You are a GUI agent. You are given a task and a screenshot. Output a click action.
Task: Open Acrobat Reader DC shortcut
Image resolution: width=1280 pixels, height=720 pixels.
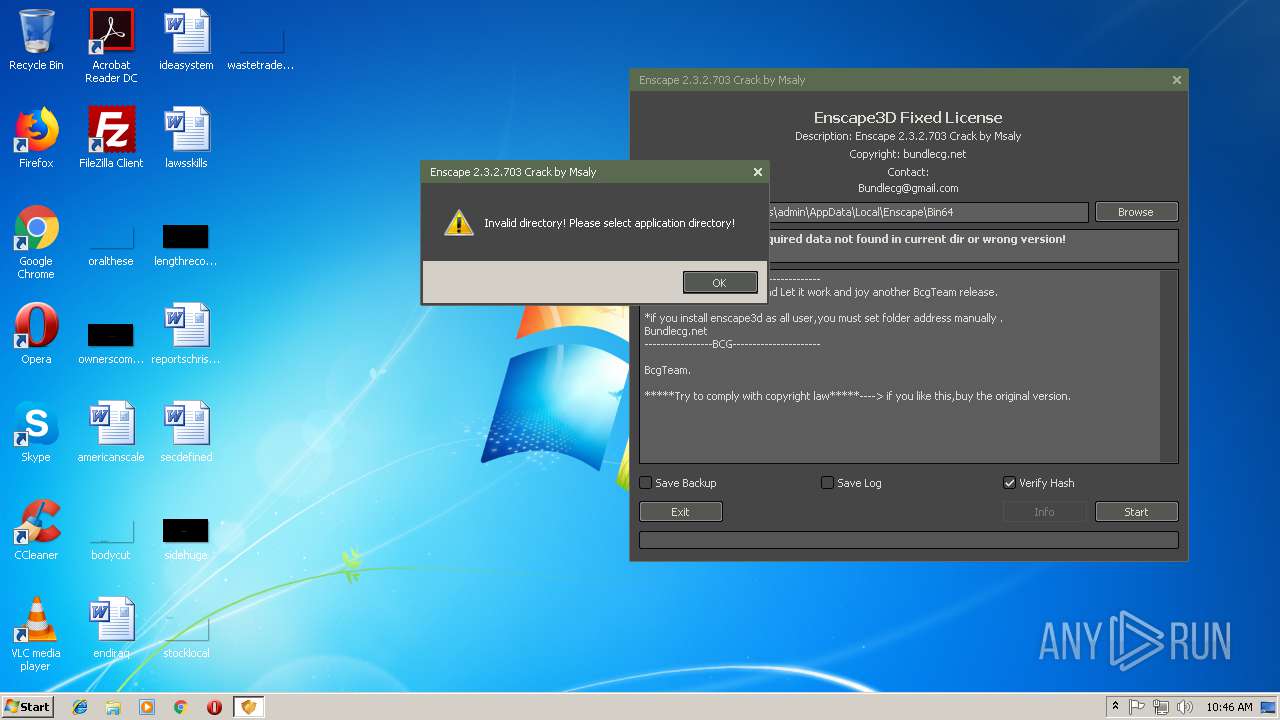[111, 46]
